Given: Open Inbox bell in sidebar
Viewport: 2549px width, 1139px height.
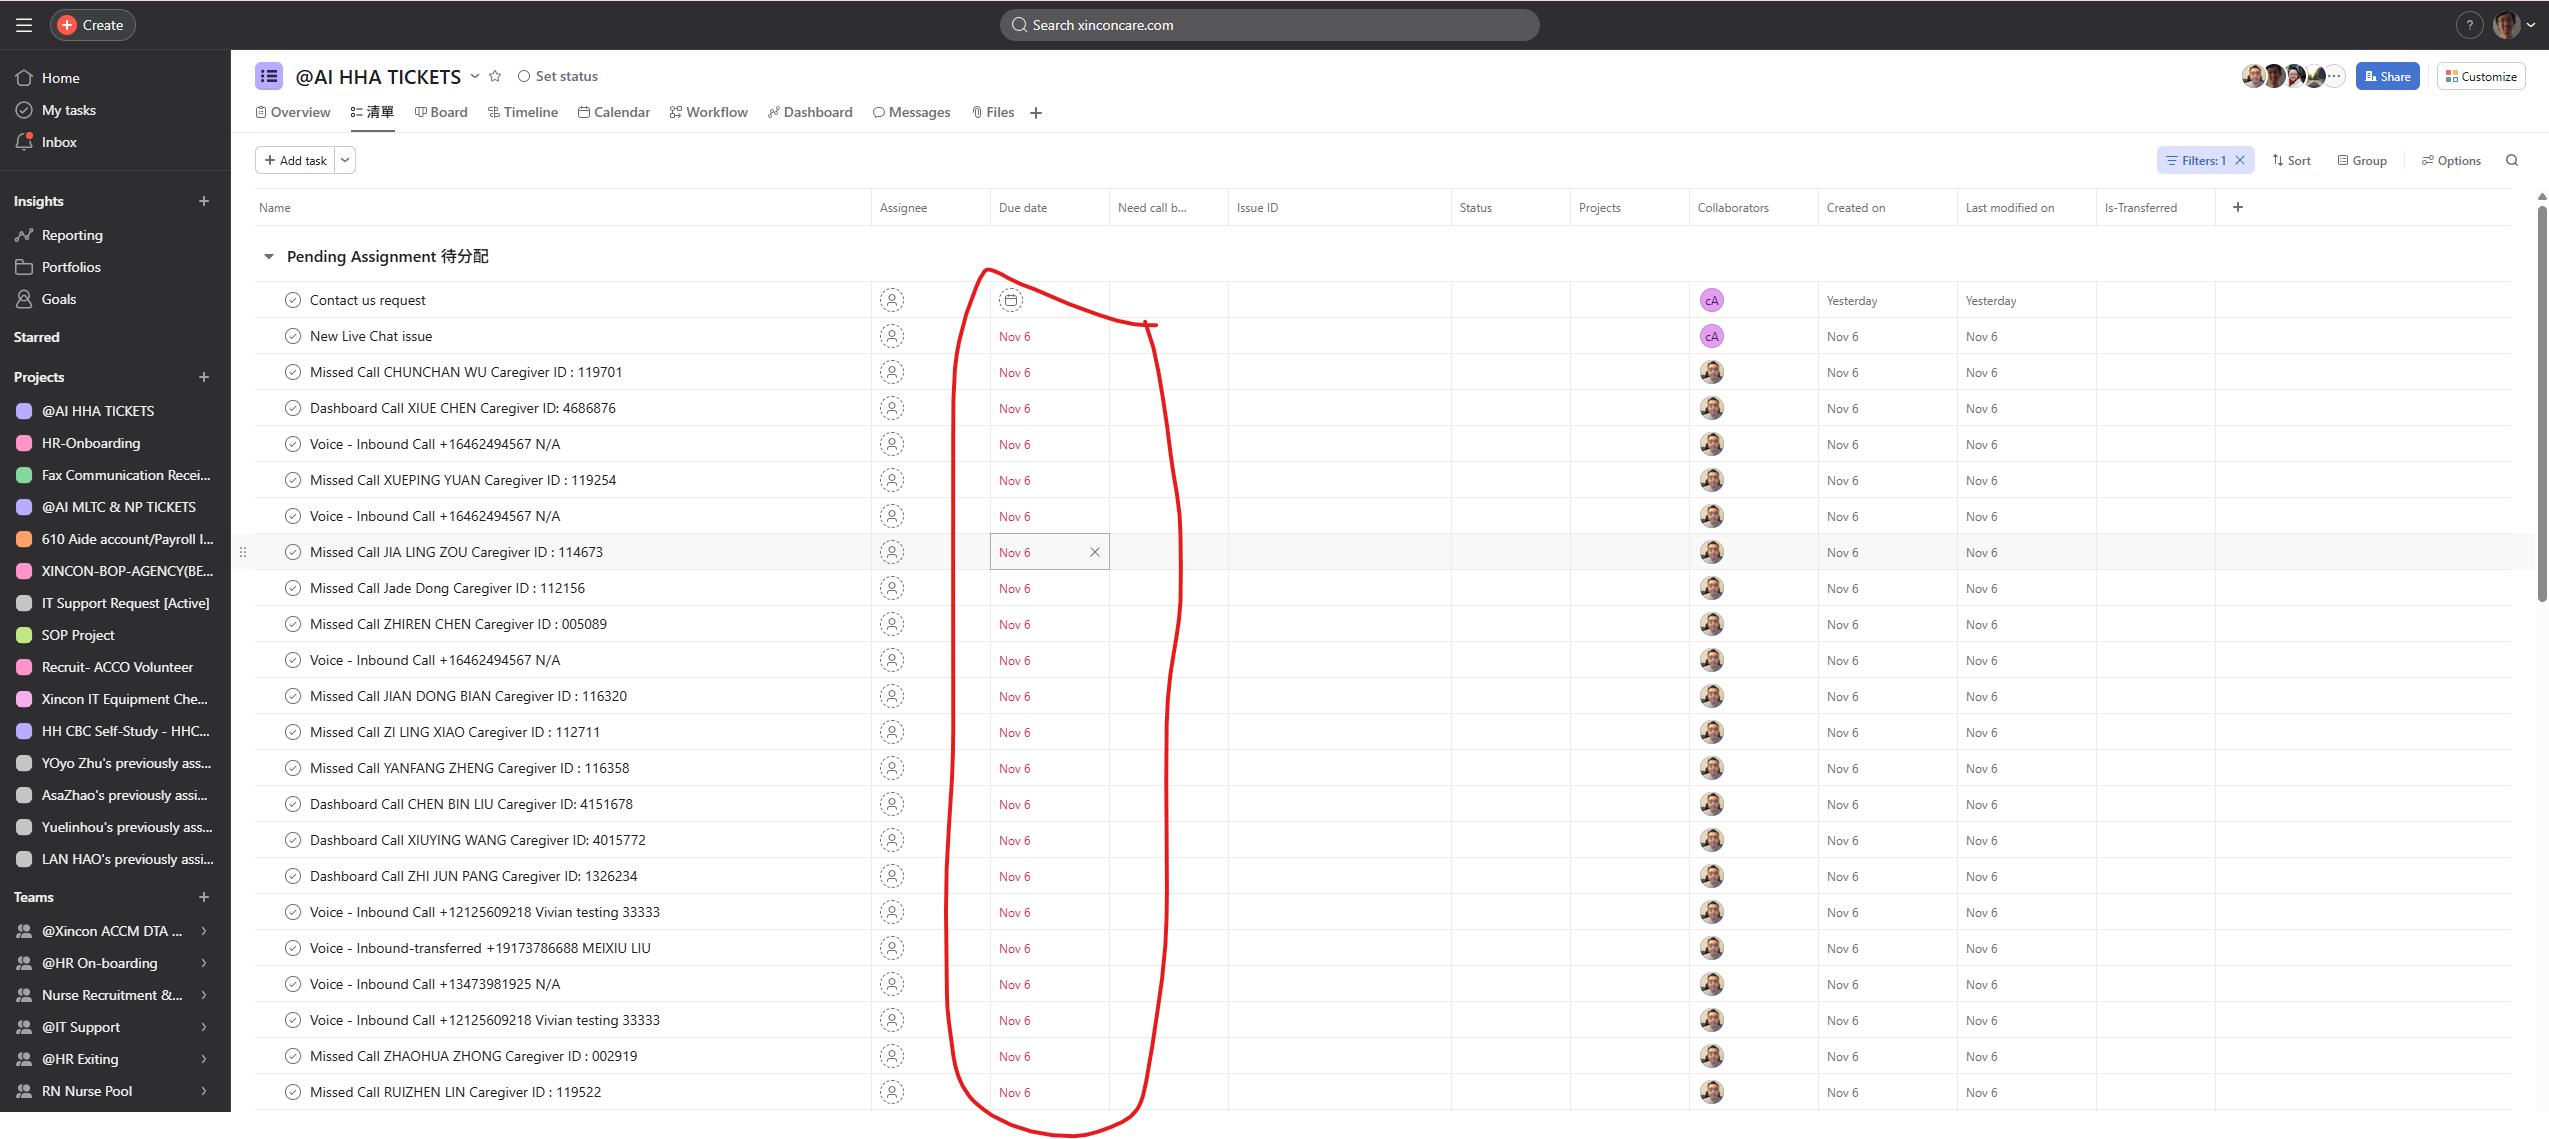Looking at the screenshot, I should pyautogui.click(x=25, y=142).
